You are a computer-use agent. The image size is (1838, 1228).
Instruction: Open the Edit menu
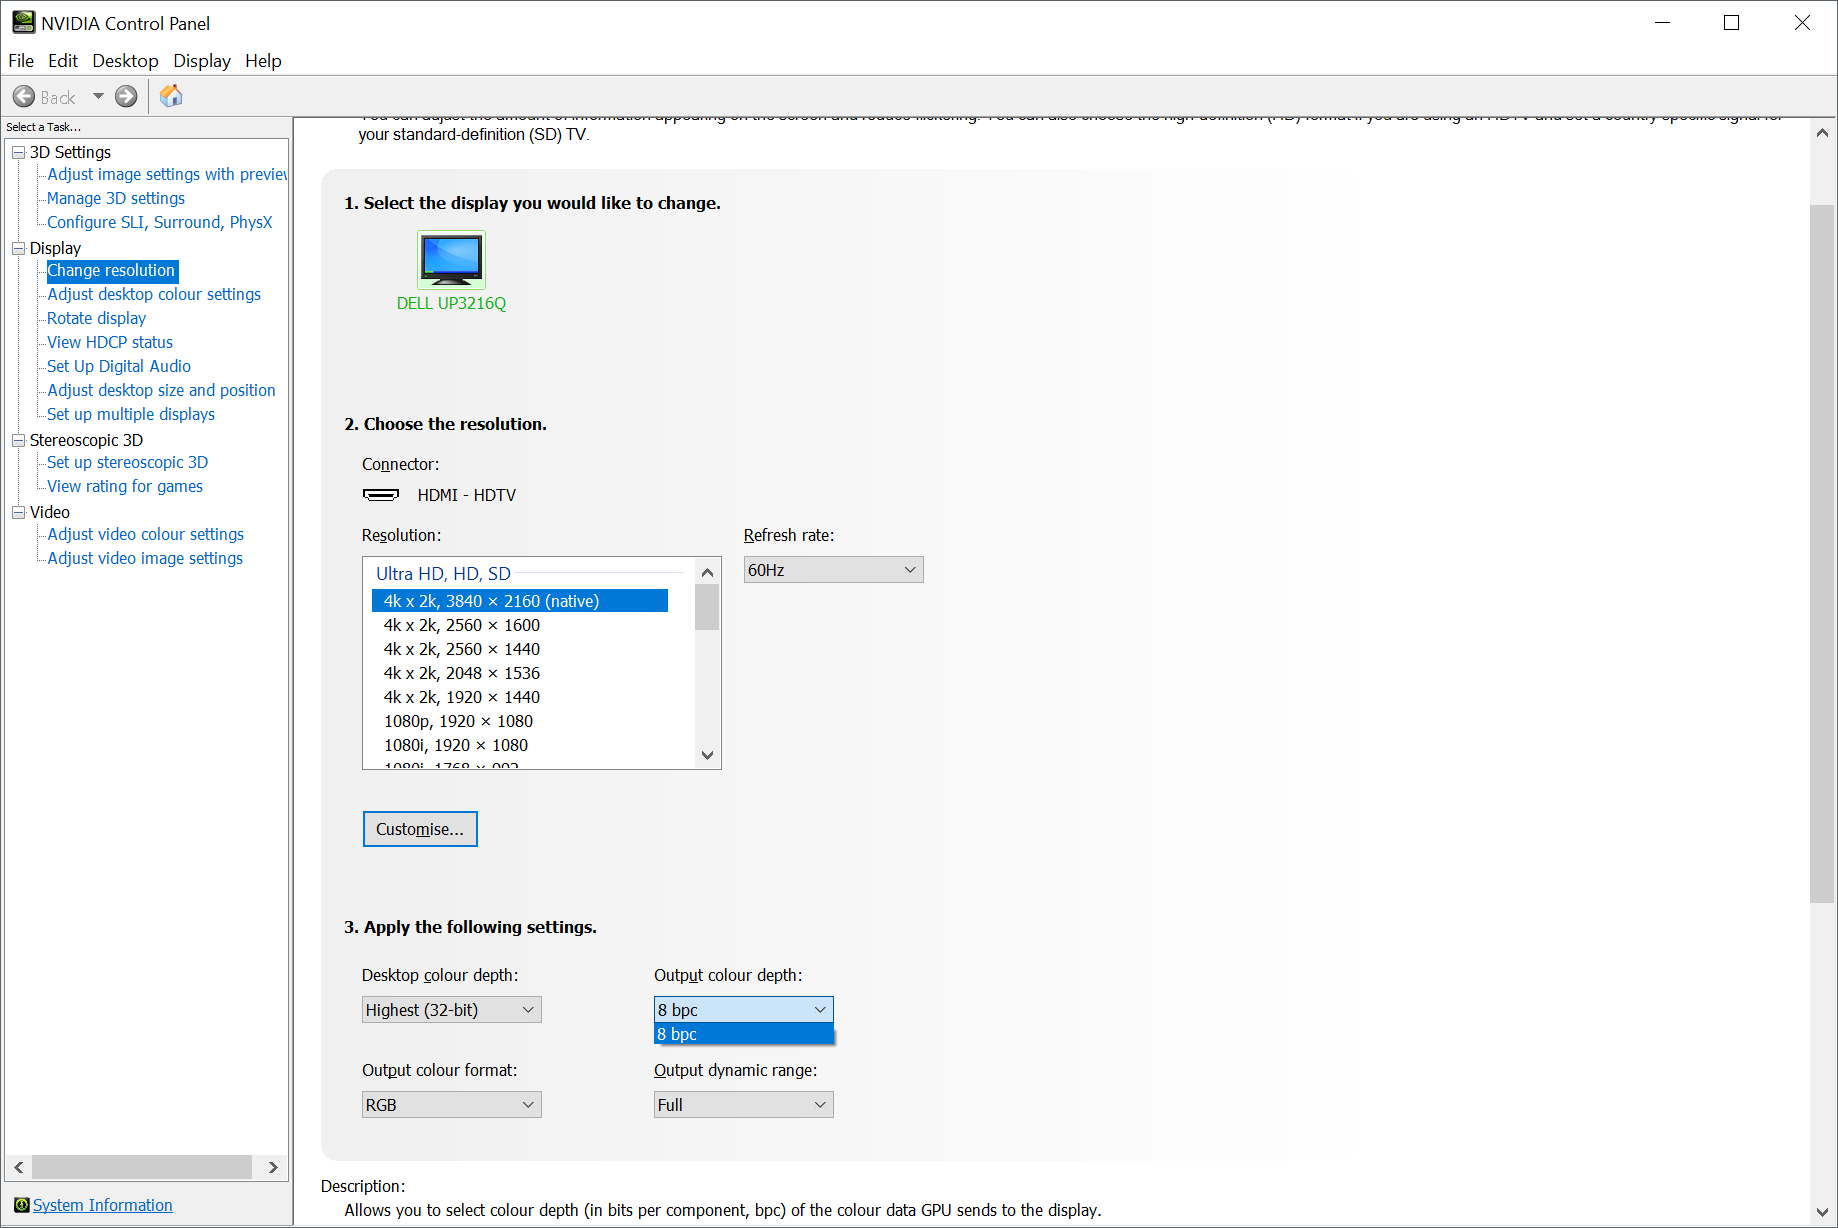coord(62,61)
